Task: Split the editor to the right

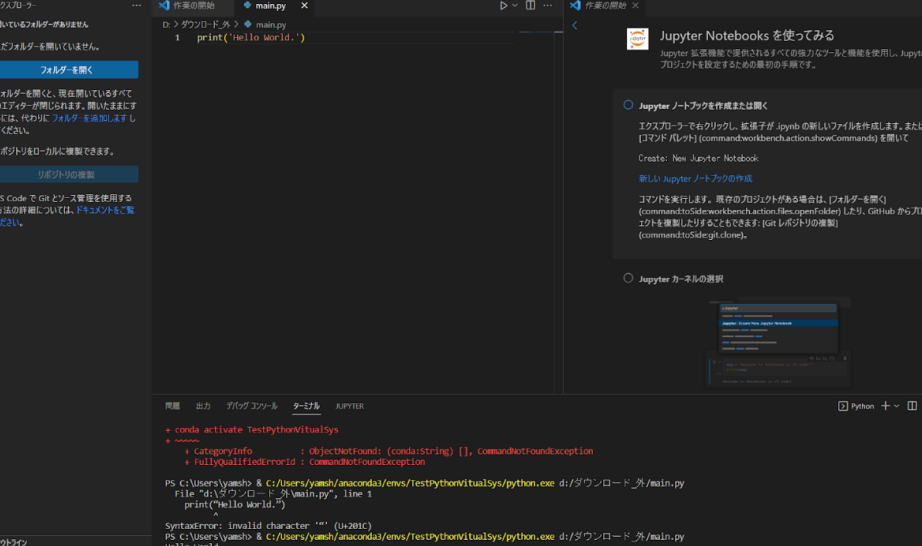Action: (x=531, y=6)
